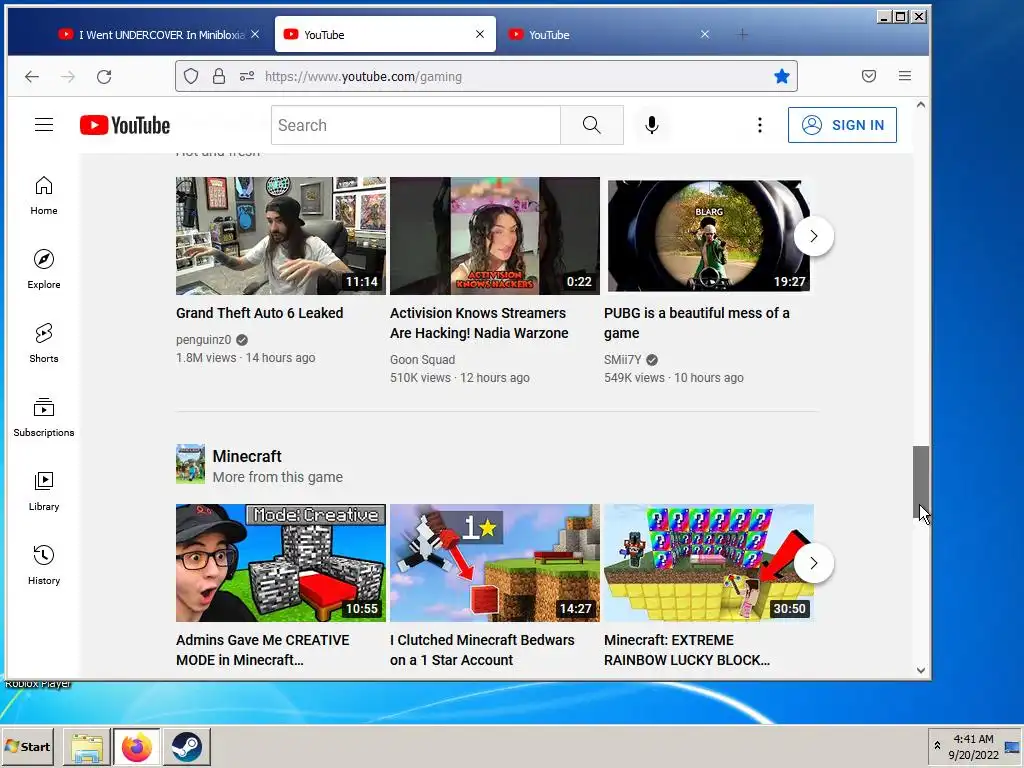Open 'Admins Gave Me CREATIVE MODE' title
The width and height of the screenshot is (1024, 768).
[263, 650]
